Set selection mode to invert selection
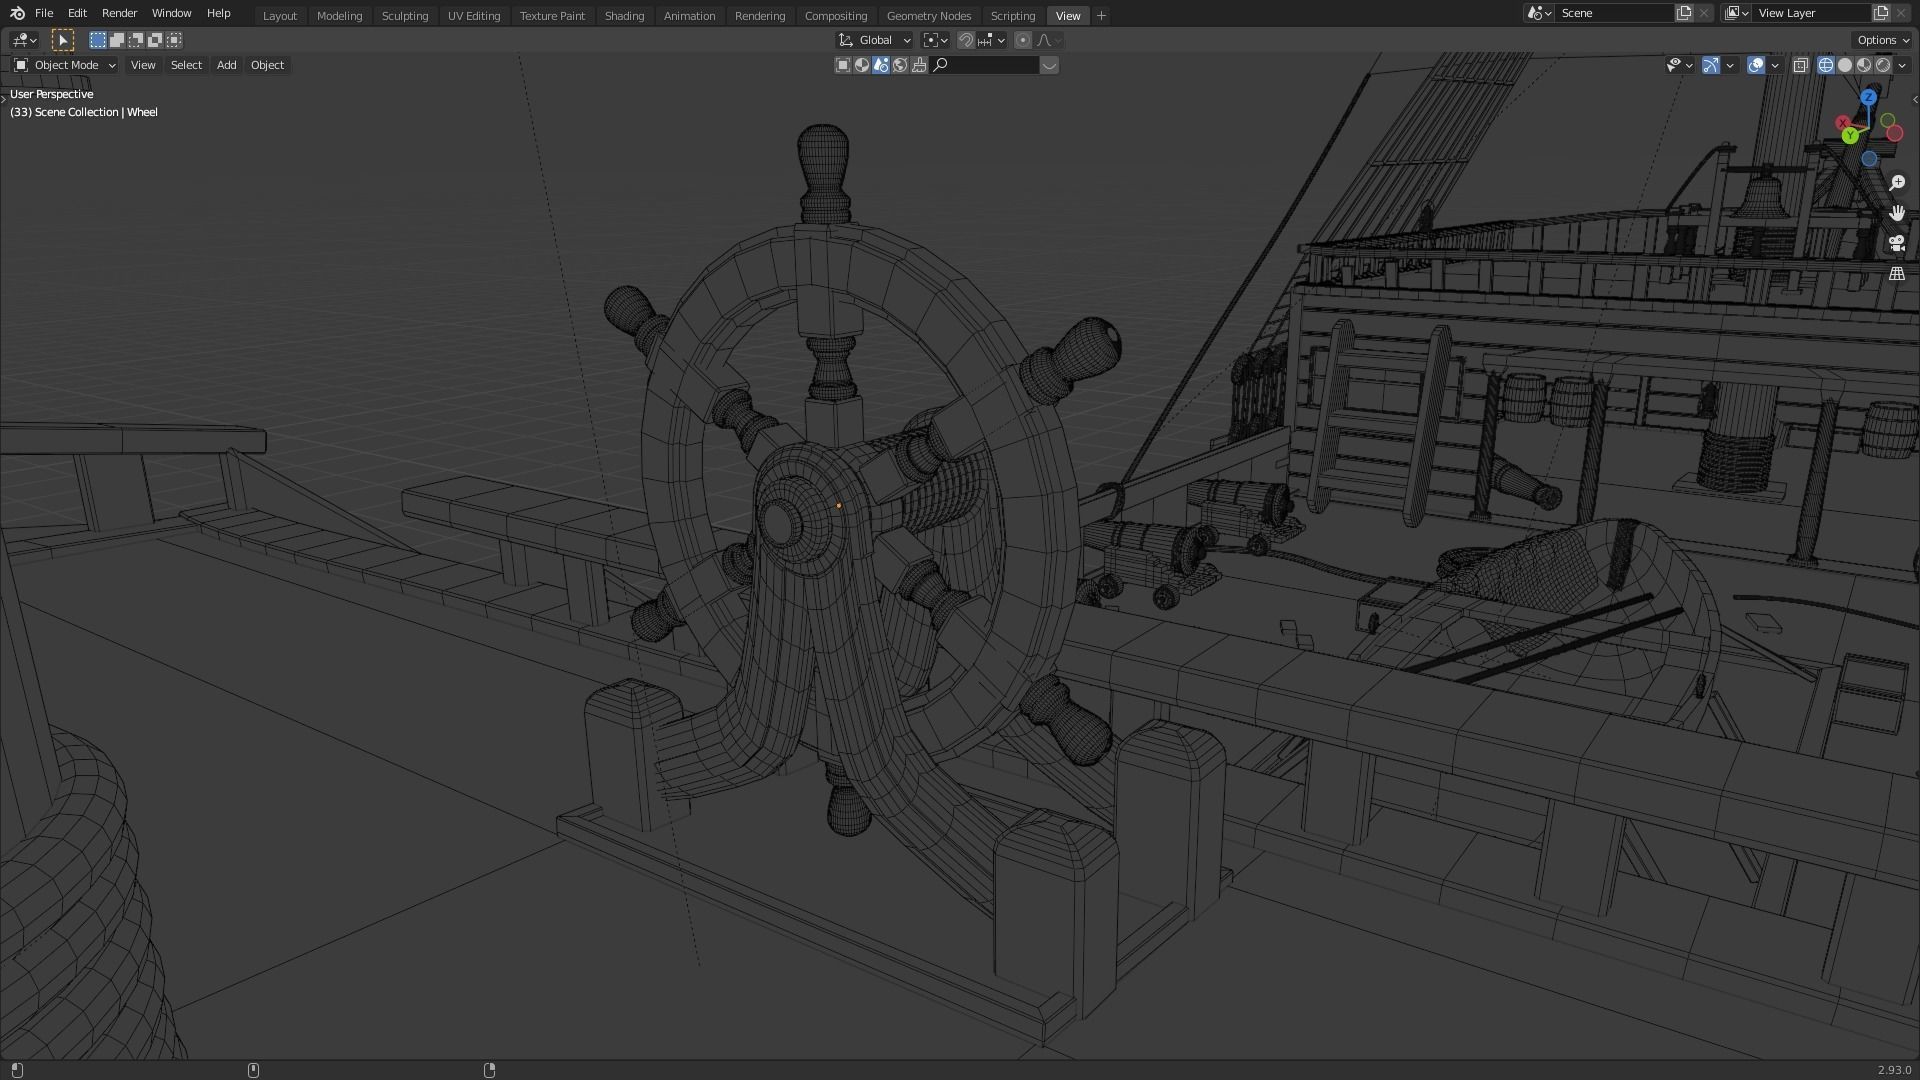Viewport: 1920px width, 1080px height. tap(155, 40)
